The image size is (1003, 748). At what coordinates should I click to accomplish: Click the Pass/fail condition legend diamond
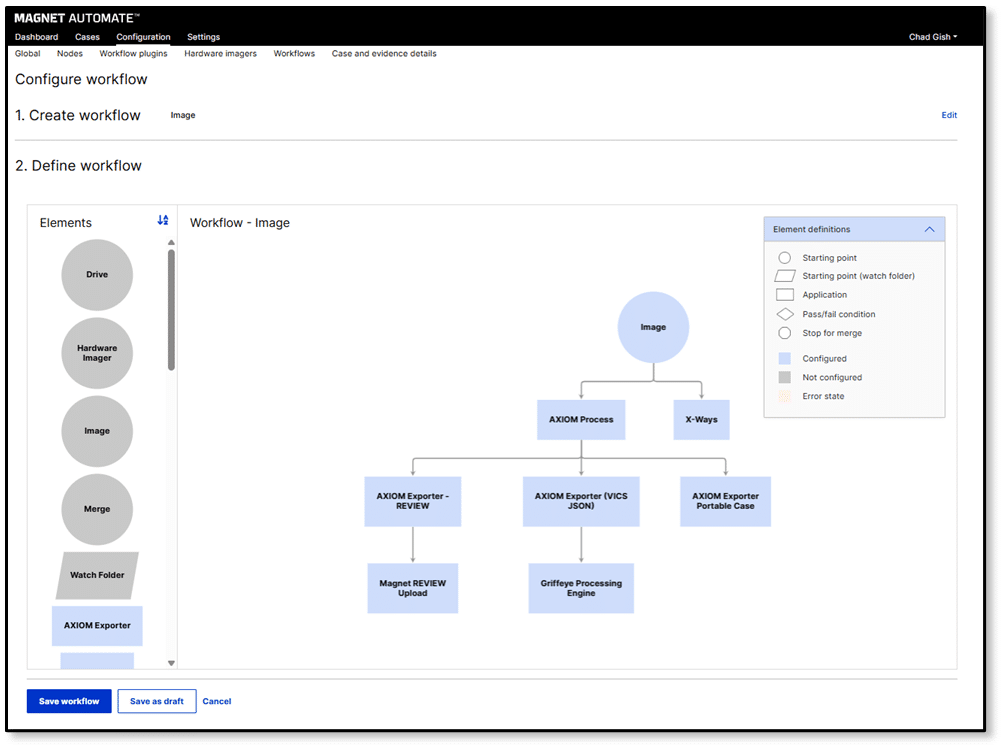coord(785,314)
